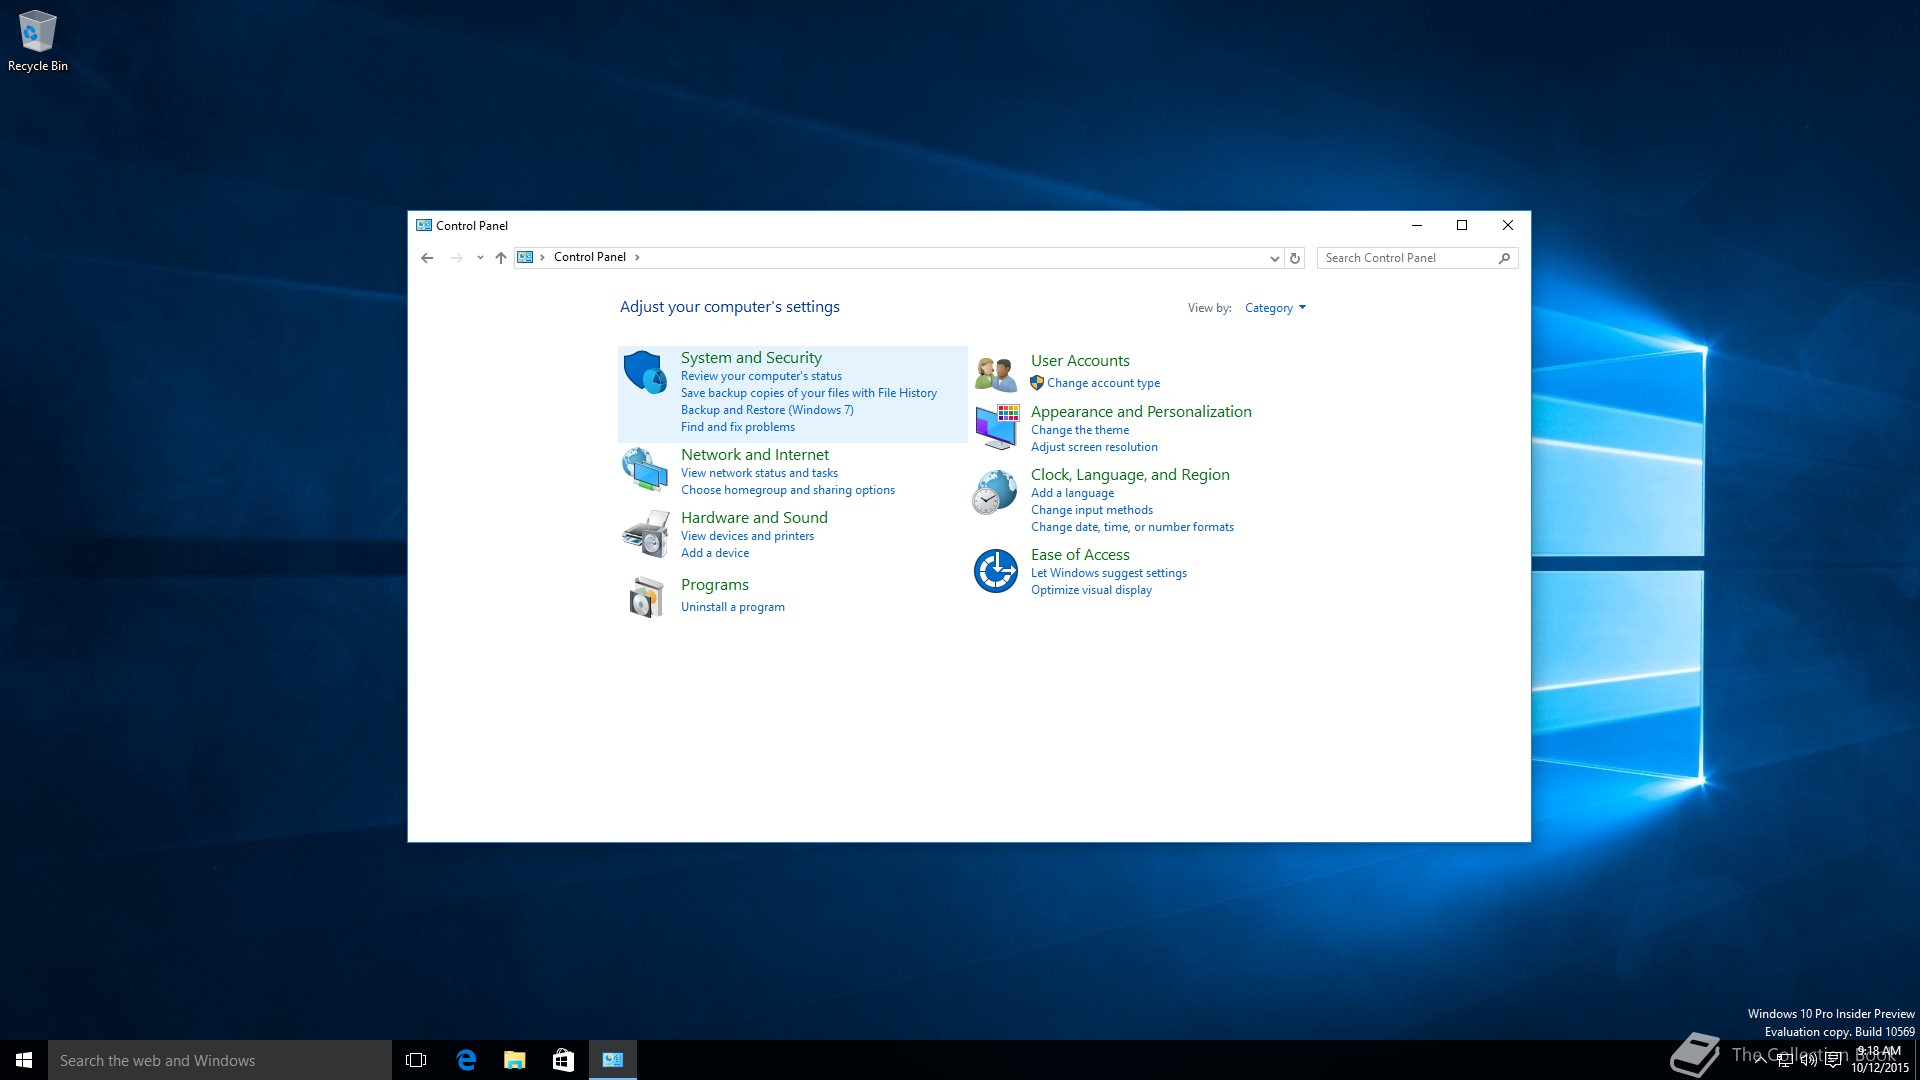The width and height of the screenshot is (1920, 1080).
Task: Click Uninstall a program link
Action: point(733,607)
